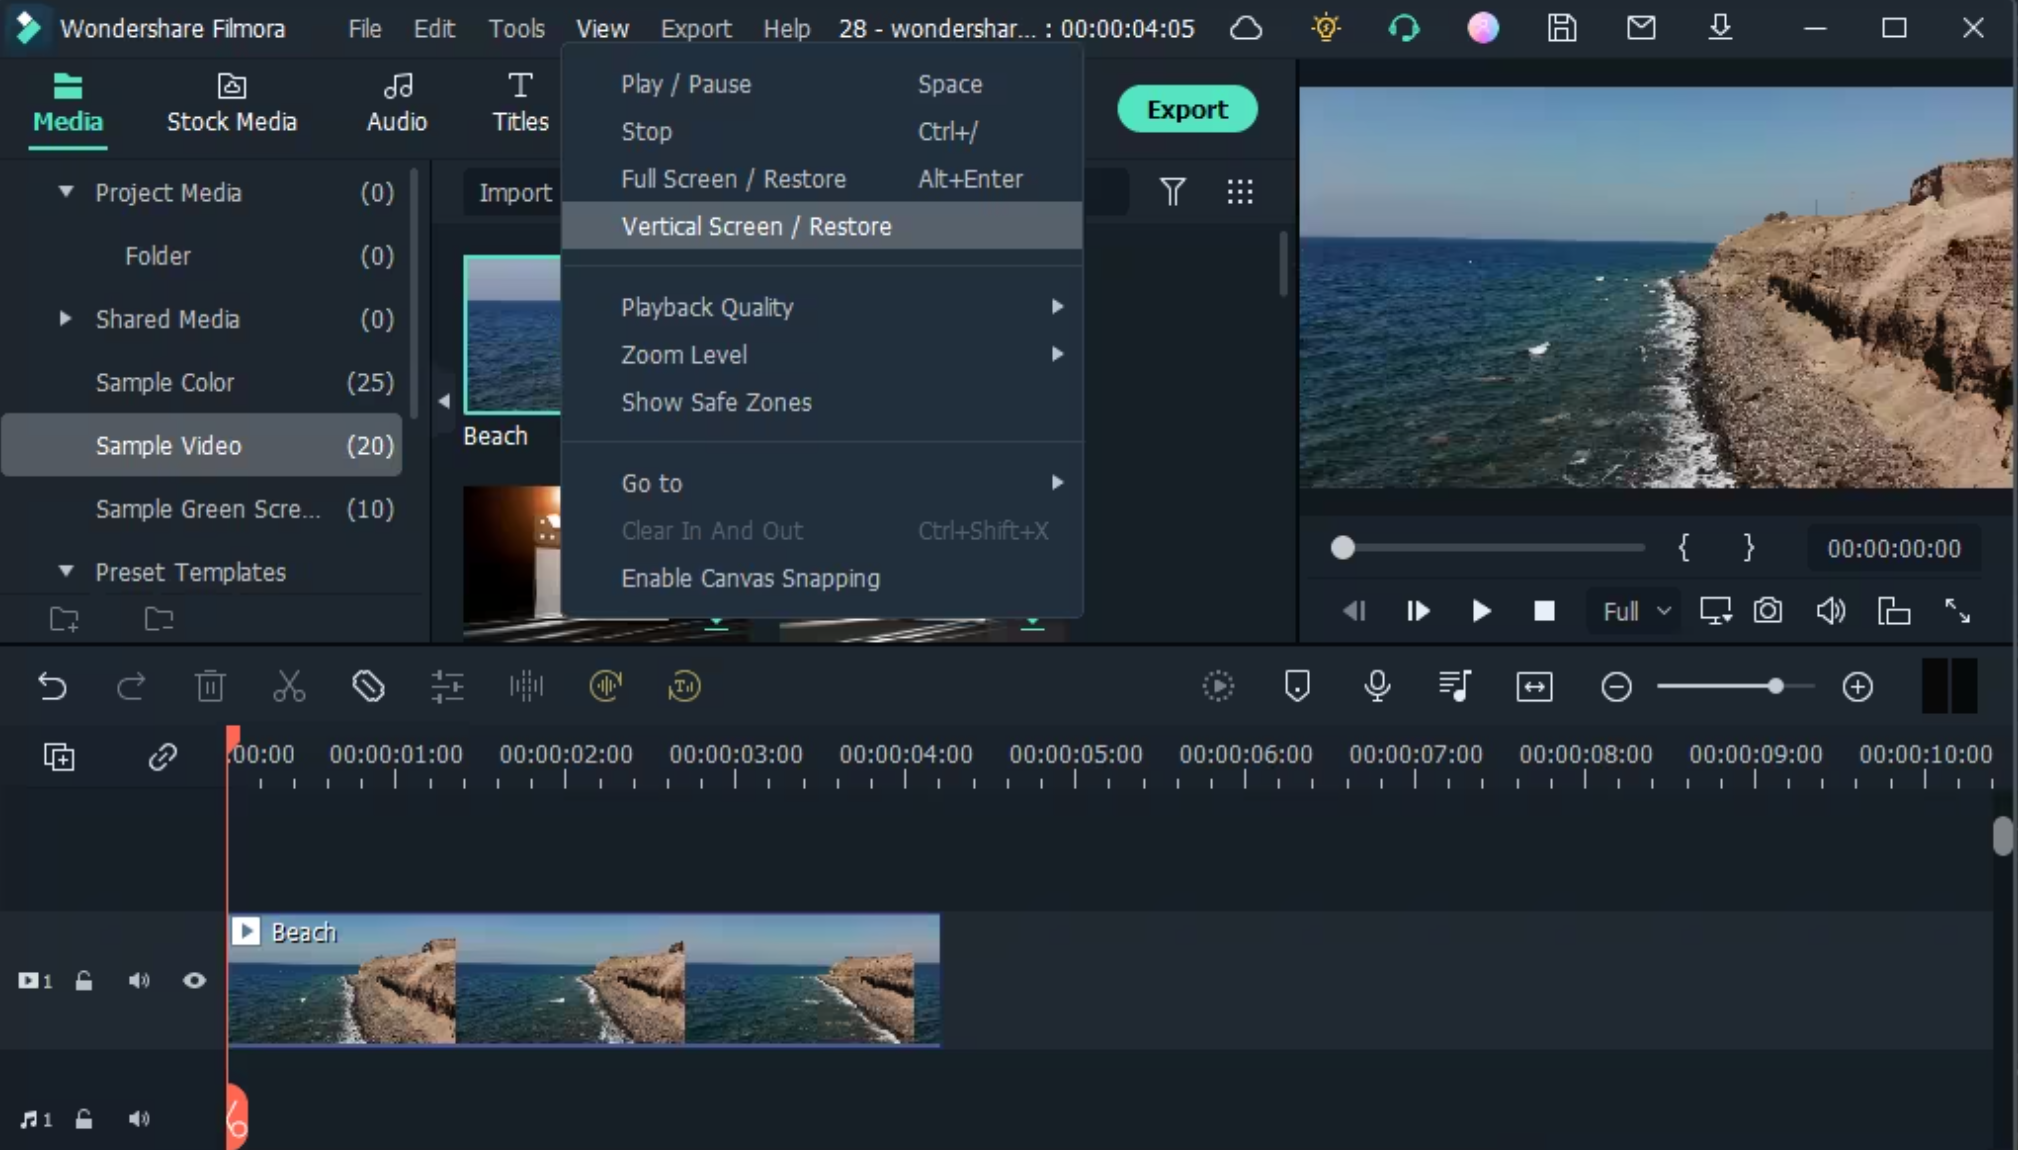
Task: Click the add marker shield icon
Action: point(1297,686)
